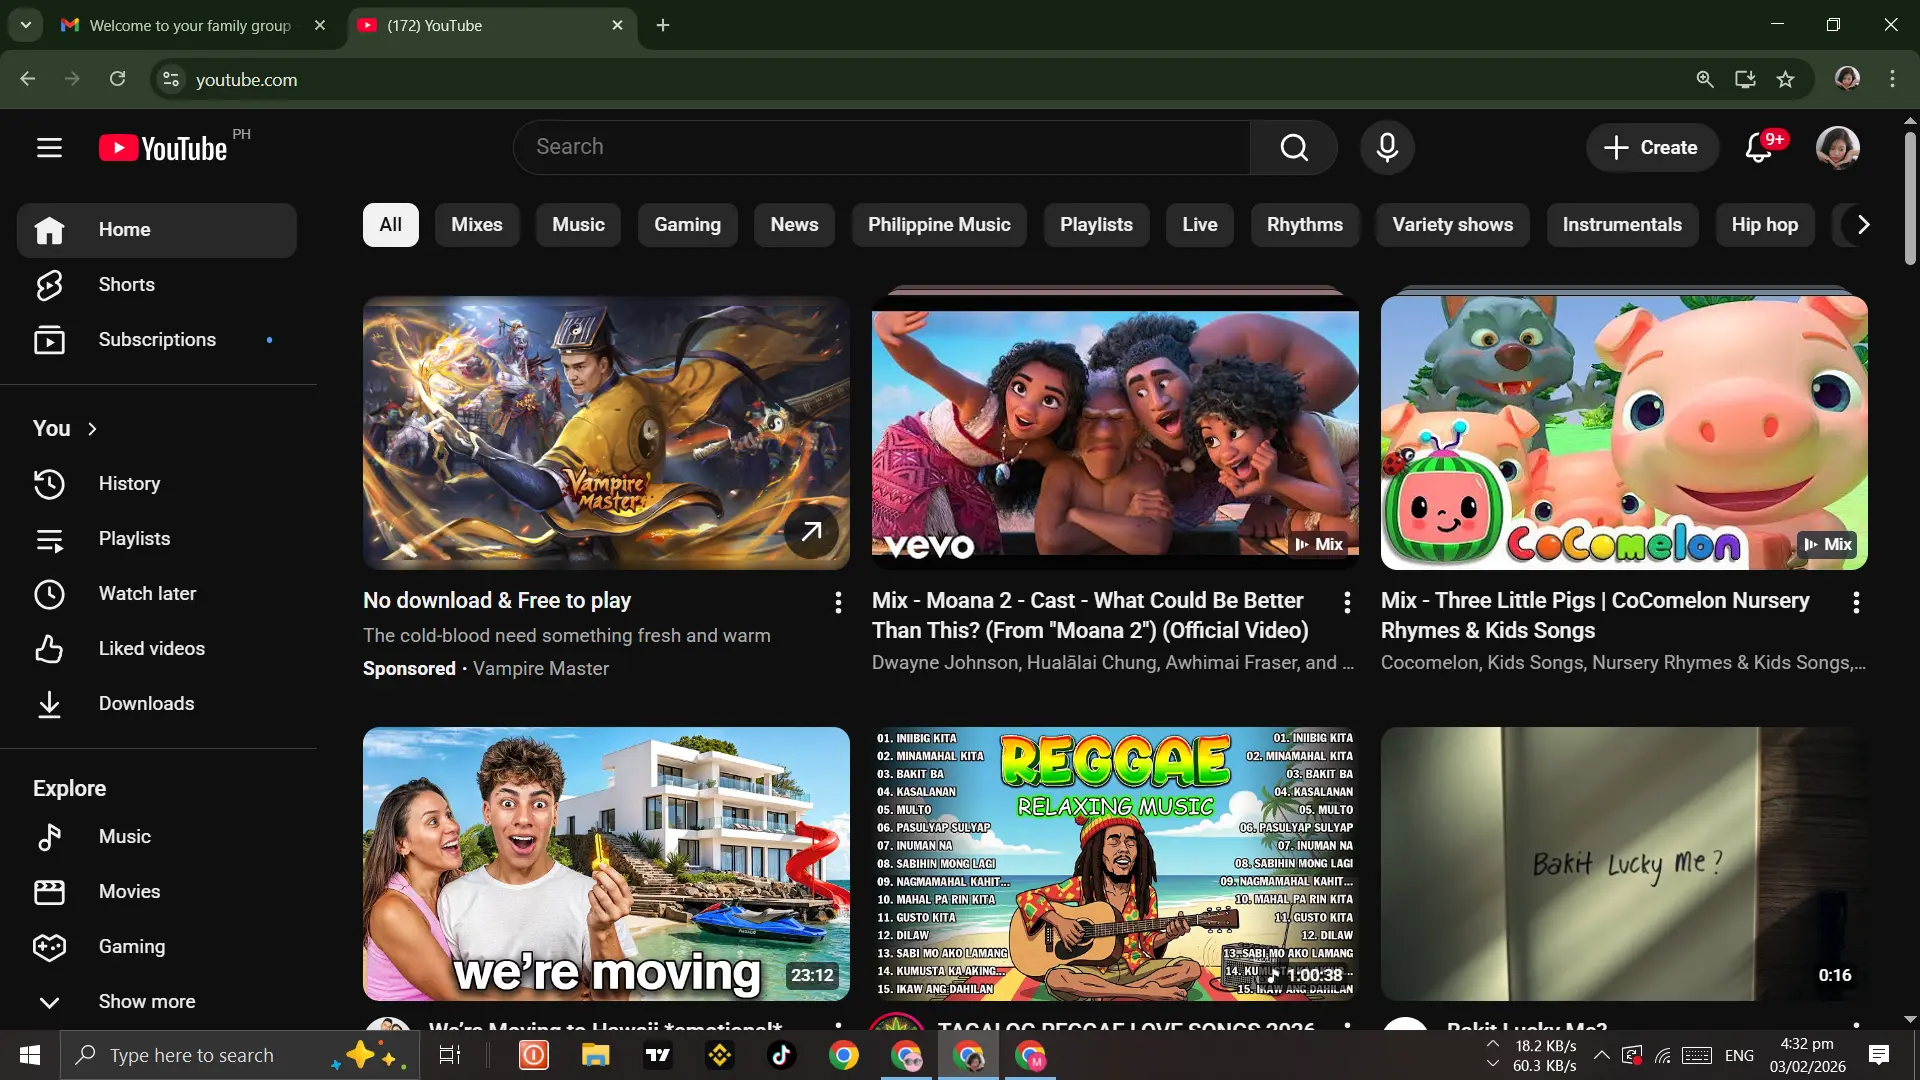Open Subscriptions in the sidebar
The image size is (1920, 1080).
click(x=157, y=340)
